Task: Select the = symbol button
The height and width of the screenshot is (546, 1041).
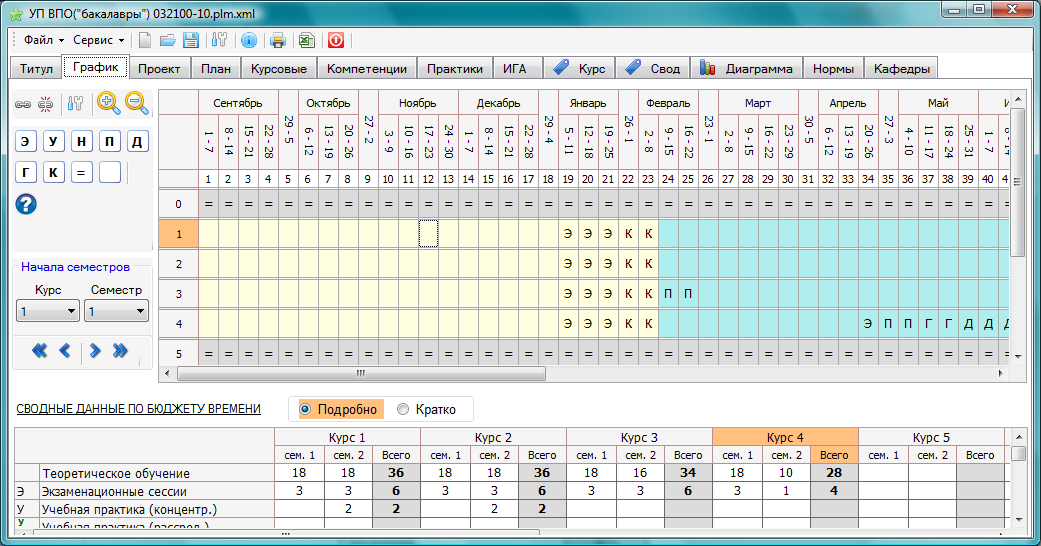Action: [x=82, y=172]
